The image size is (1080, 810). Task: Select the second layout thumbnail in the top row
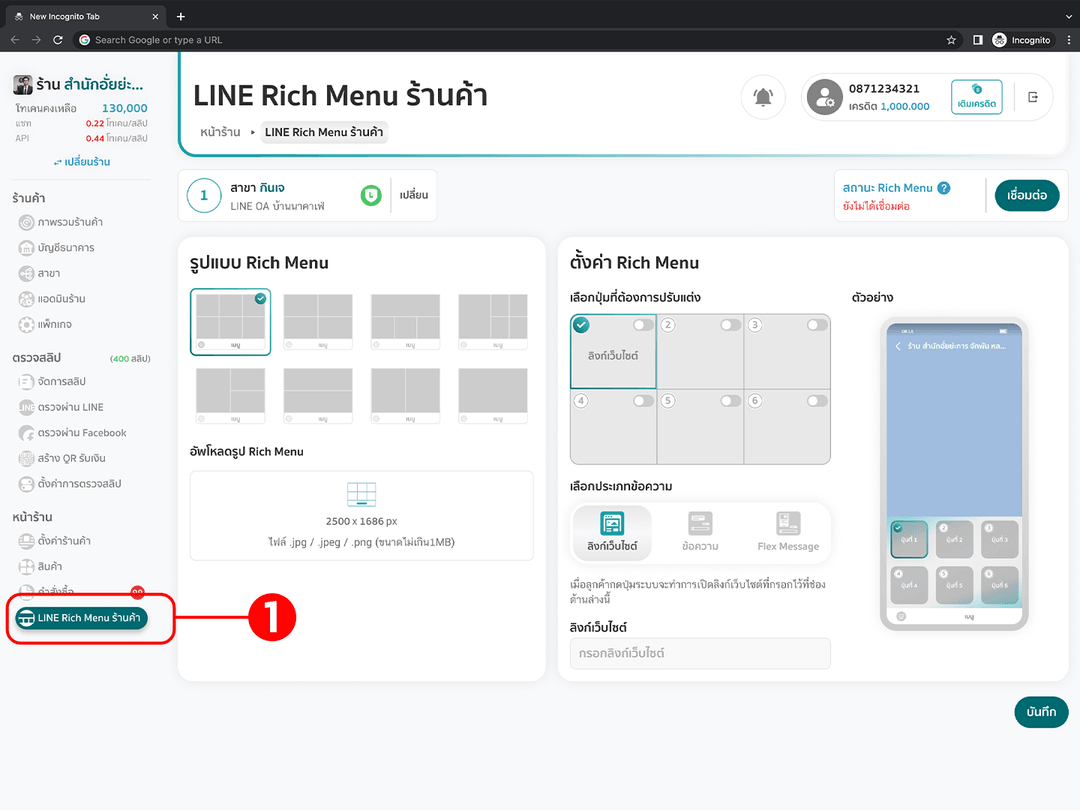[x=318, y=322]
